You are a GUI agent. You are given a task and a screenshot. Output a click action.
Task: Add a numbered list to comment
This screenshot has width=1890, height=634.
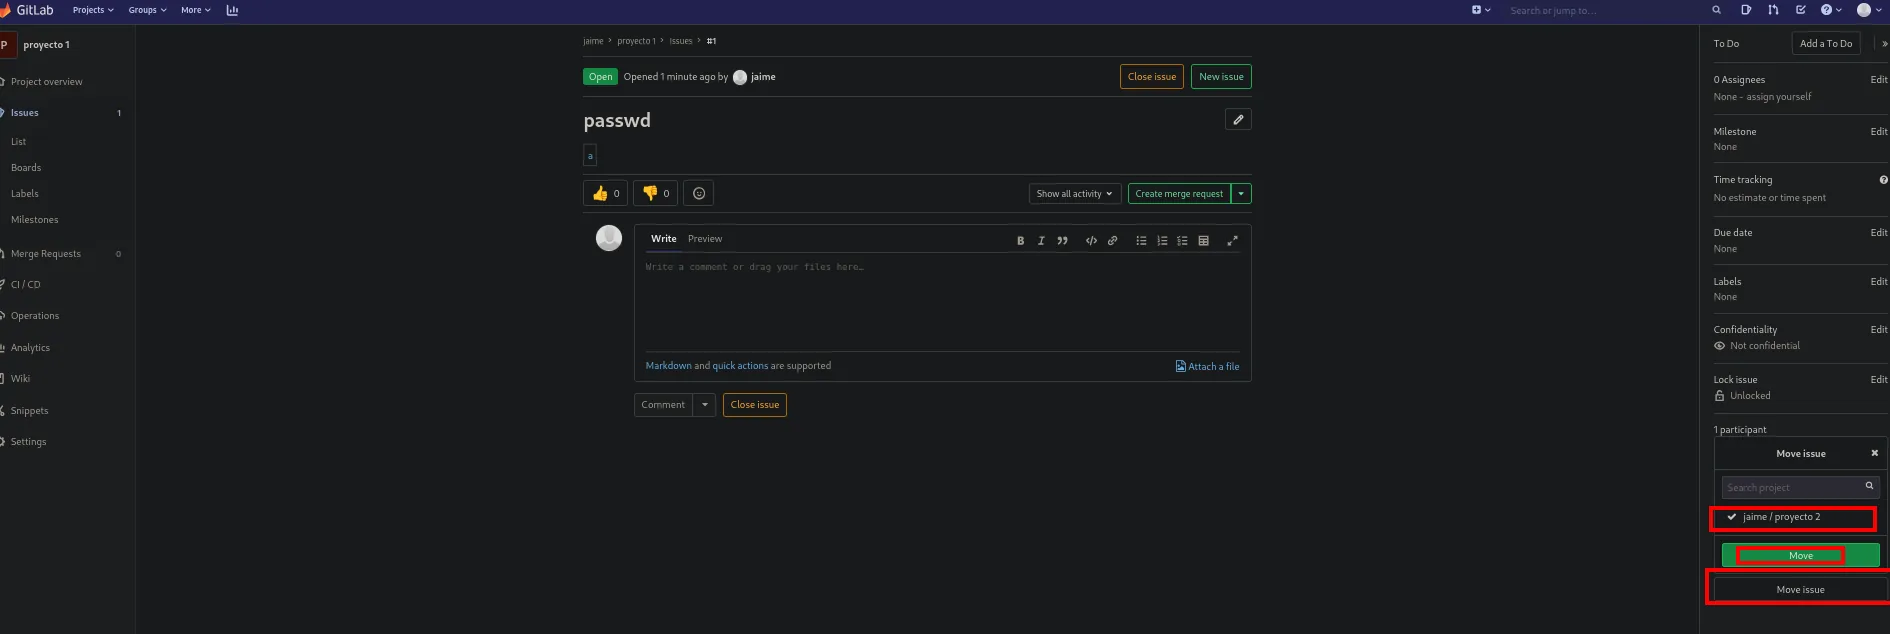pos(1162,241)
